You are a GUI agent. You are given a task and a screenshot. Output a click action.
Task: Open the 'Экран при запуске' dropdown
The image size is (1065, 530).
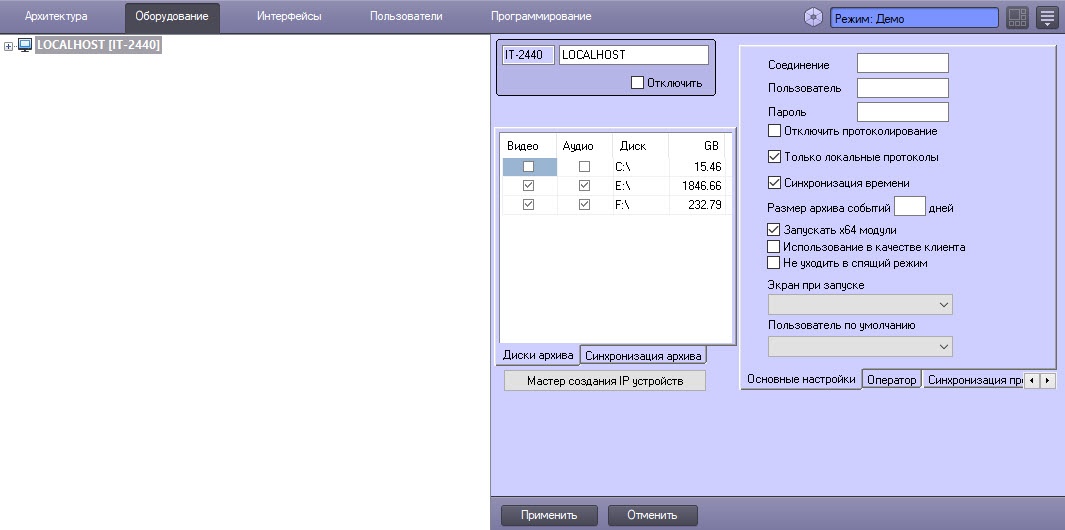pos(860,304)
